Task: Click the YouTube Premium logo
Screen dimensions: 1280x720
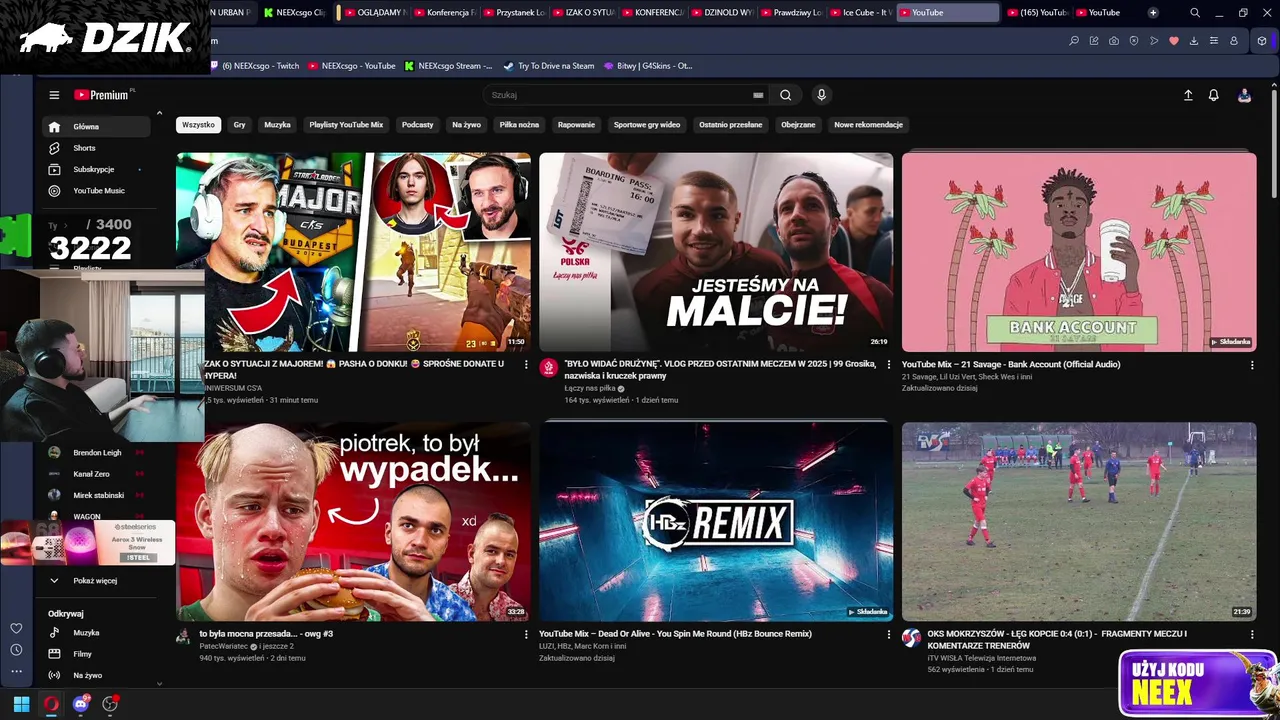Action: click(x=104, y=95)
